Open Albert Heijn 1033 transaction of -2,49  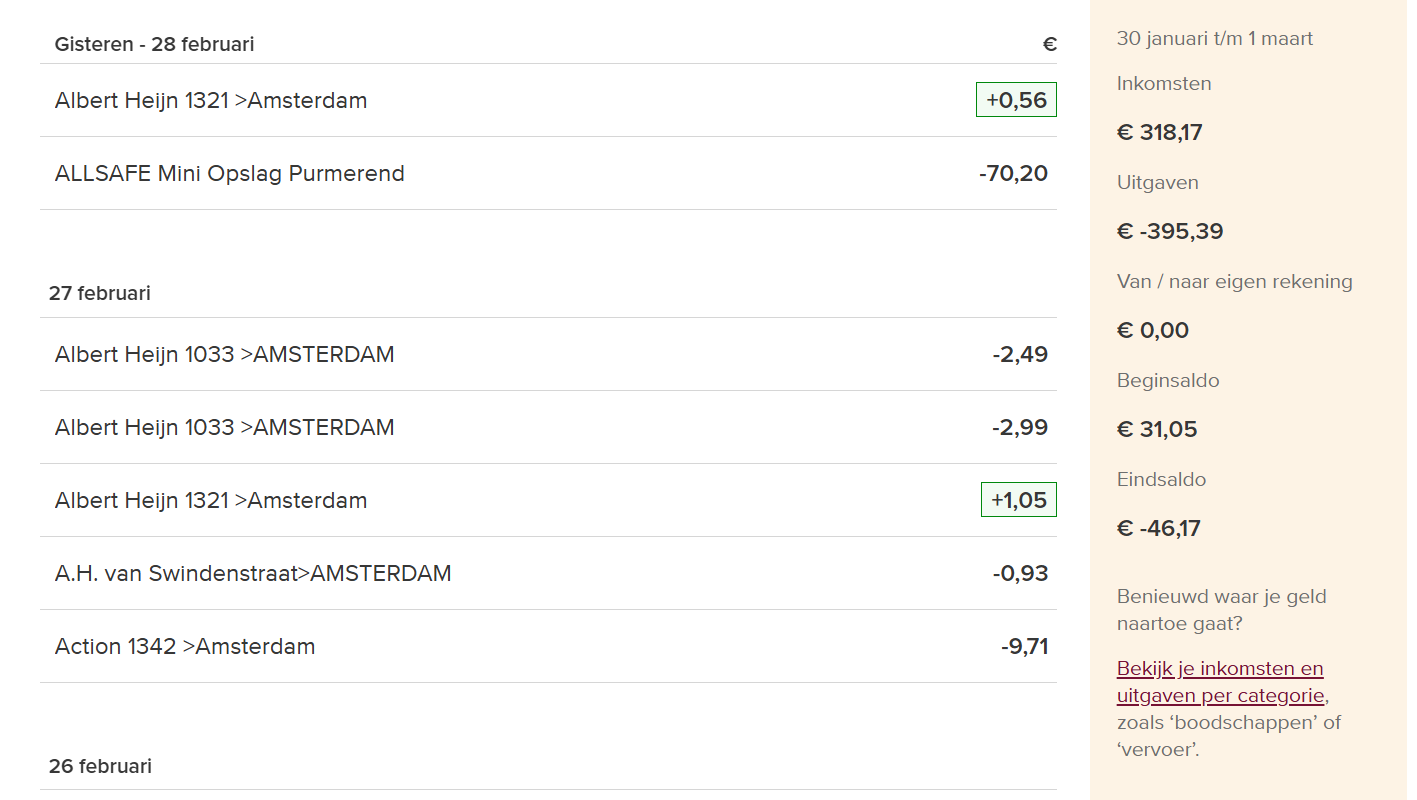[225, 355]
